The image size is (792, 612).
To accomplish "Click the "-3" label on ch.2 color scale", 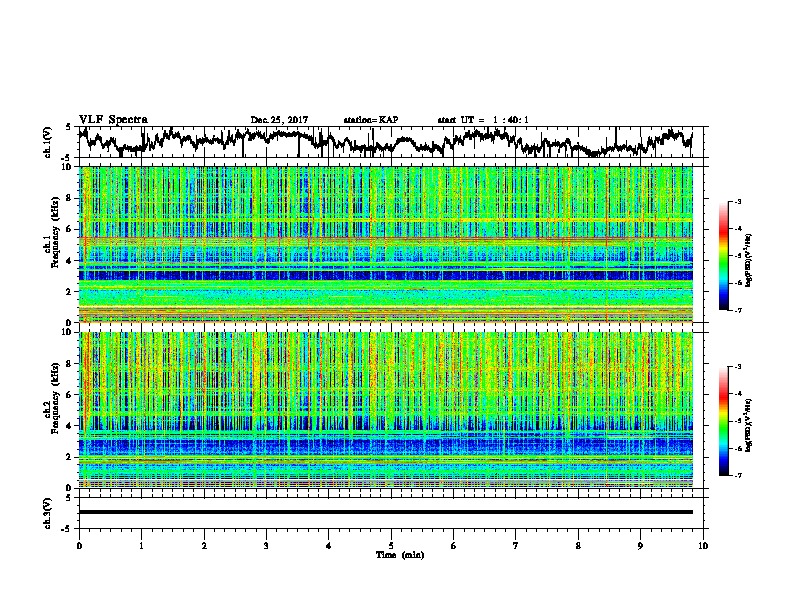I will click(738, 367).
